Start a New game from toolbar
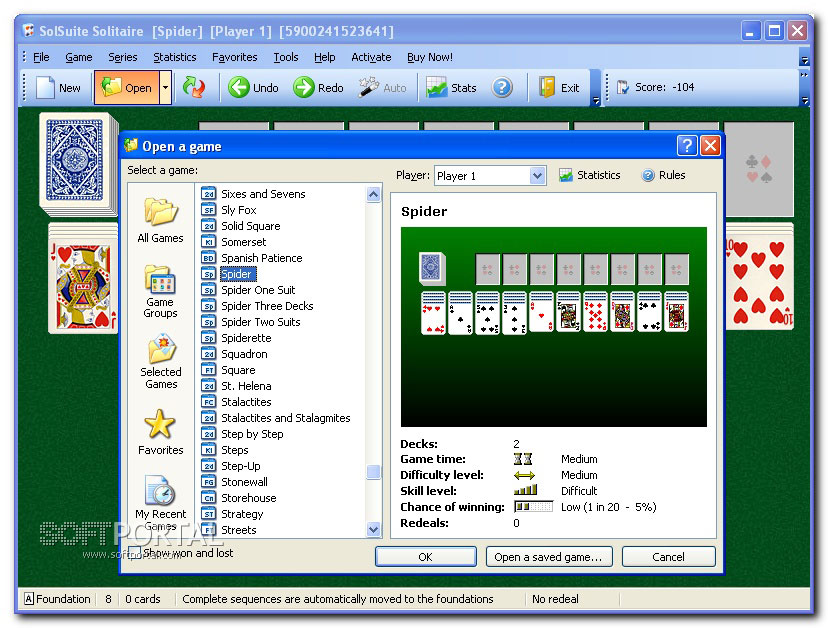 [x=58, y=88]
